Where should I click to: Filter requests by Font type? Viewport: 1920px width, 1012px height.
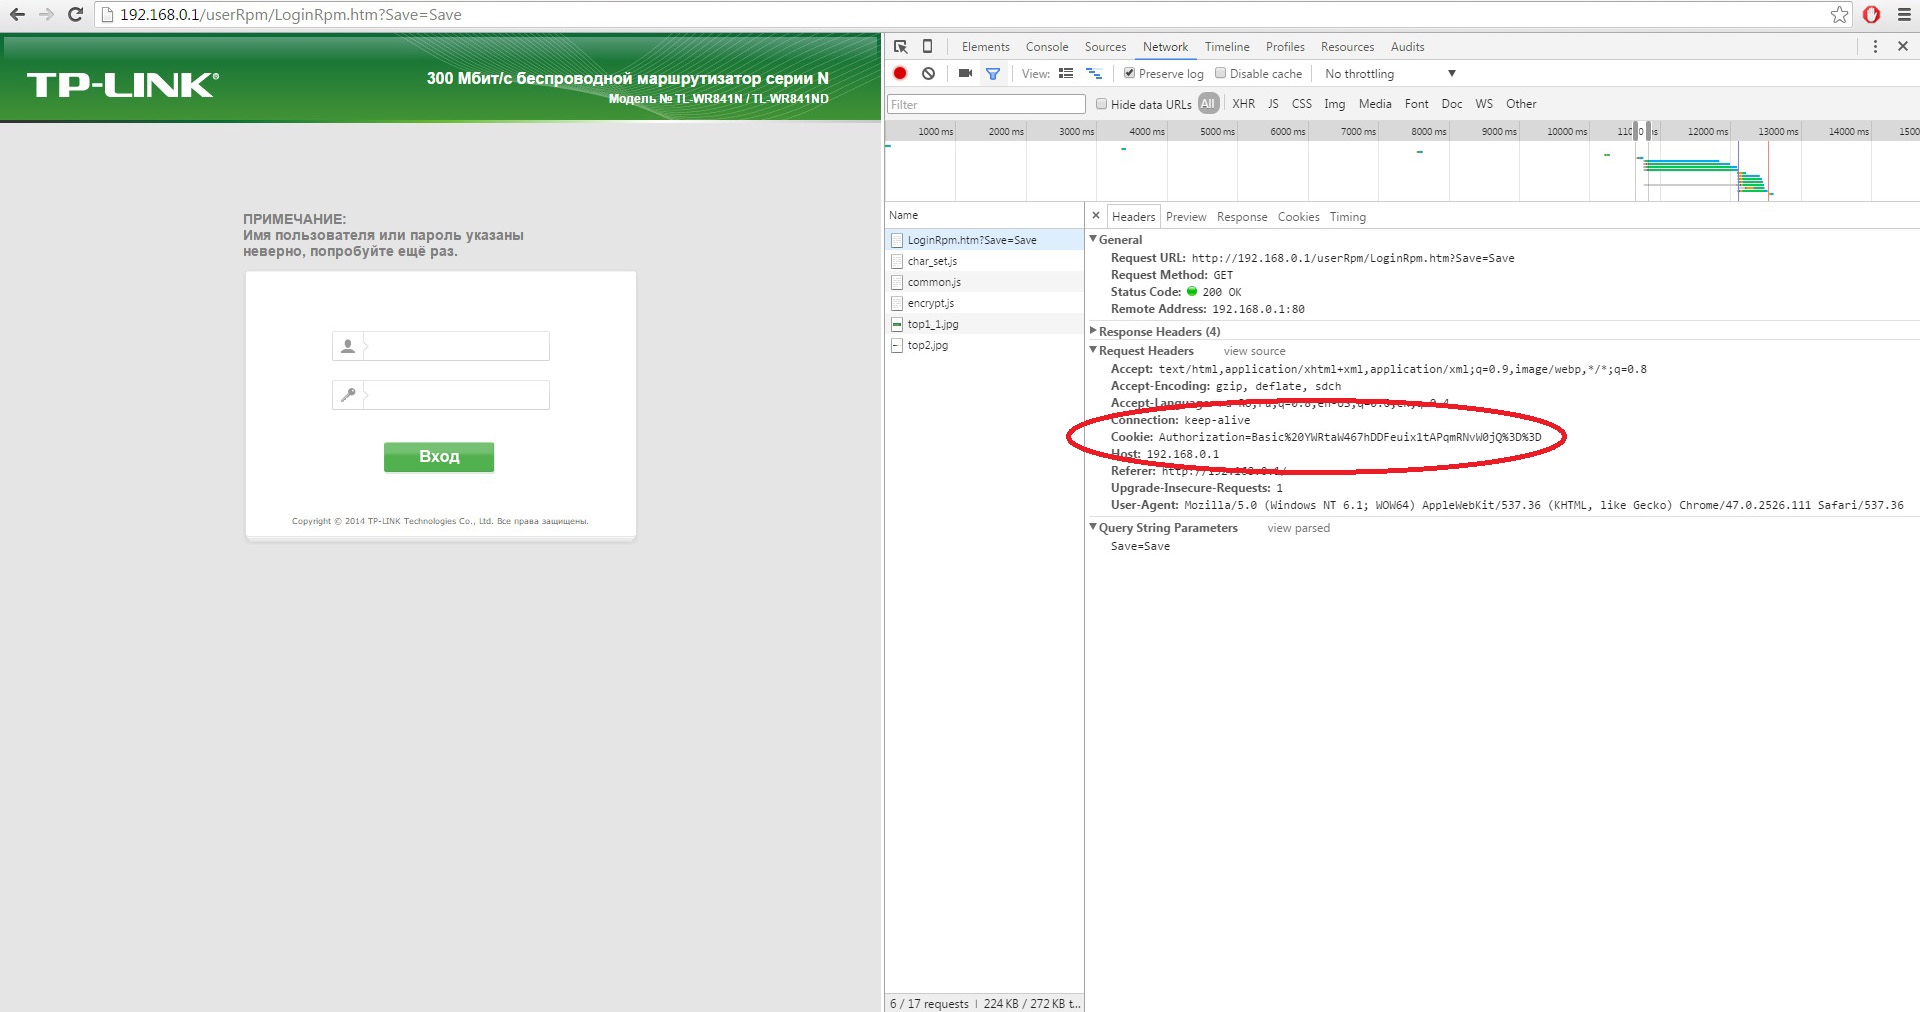click(x=1416, y=104)
